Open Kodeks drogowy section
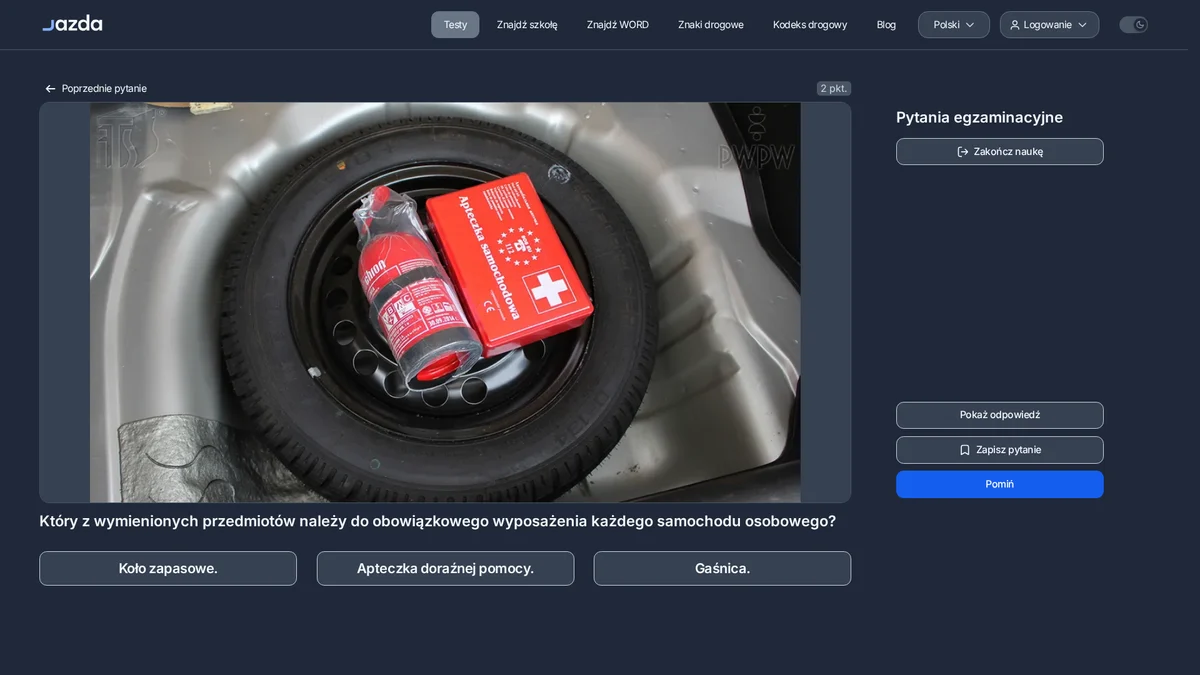The image size is (1200, 675). (x=810, y=25)
